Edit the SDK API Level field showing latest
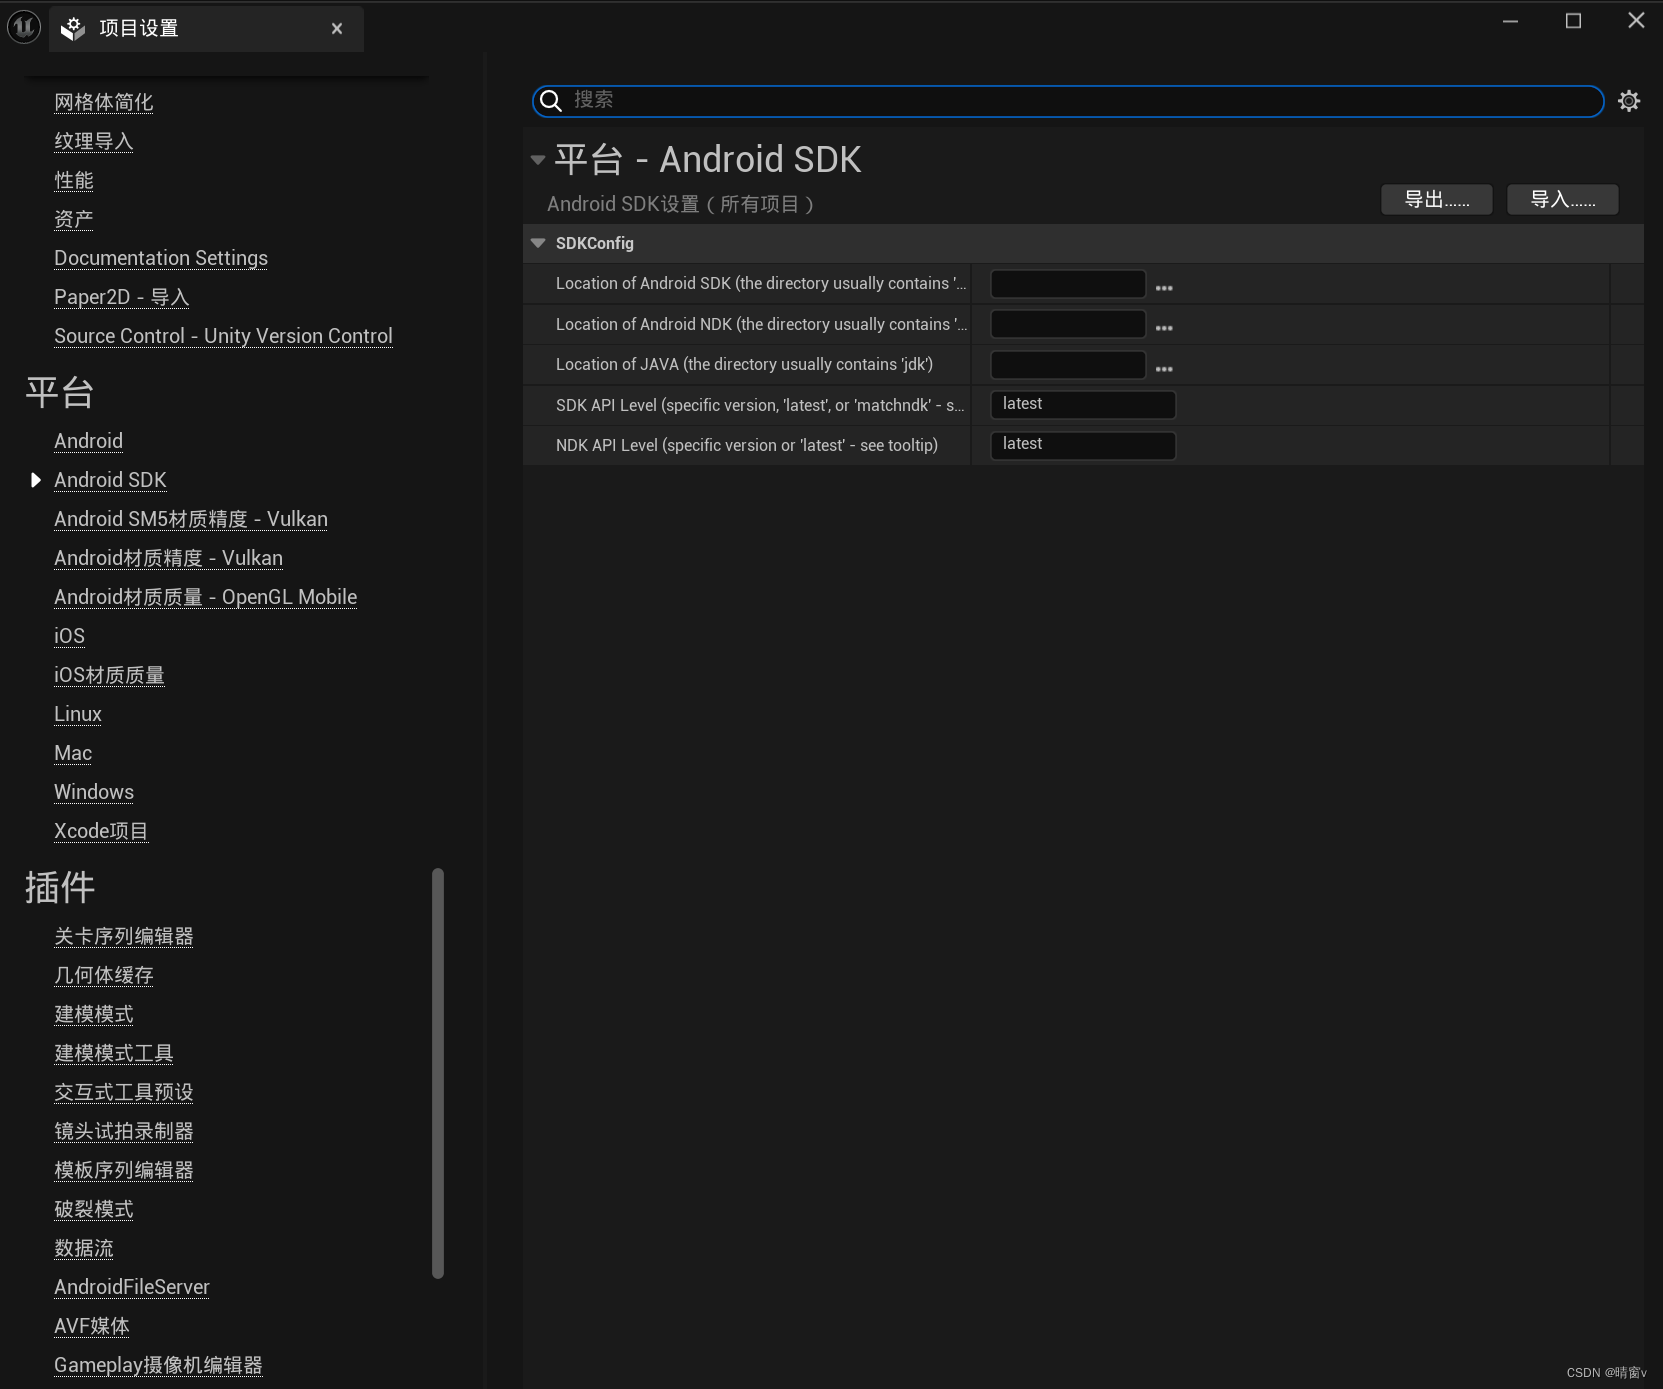1663x1389 pixels. [1083, 404]
